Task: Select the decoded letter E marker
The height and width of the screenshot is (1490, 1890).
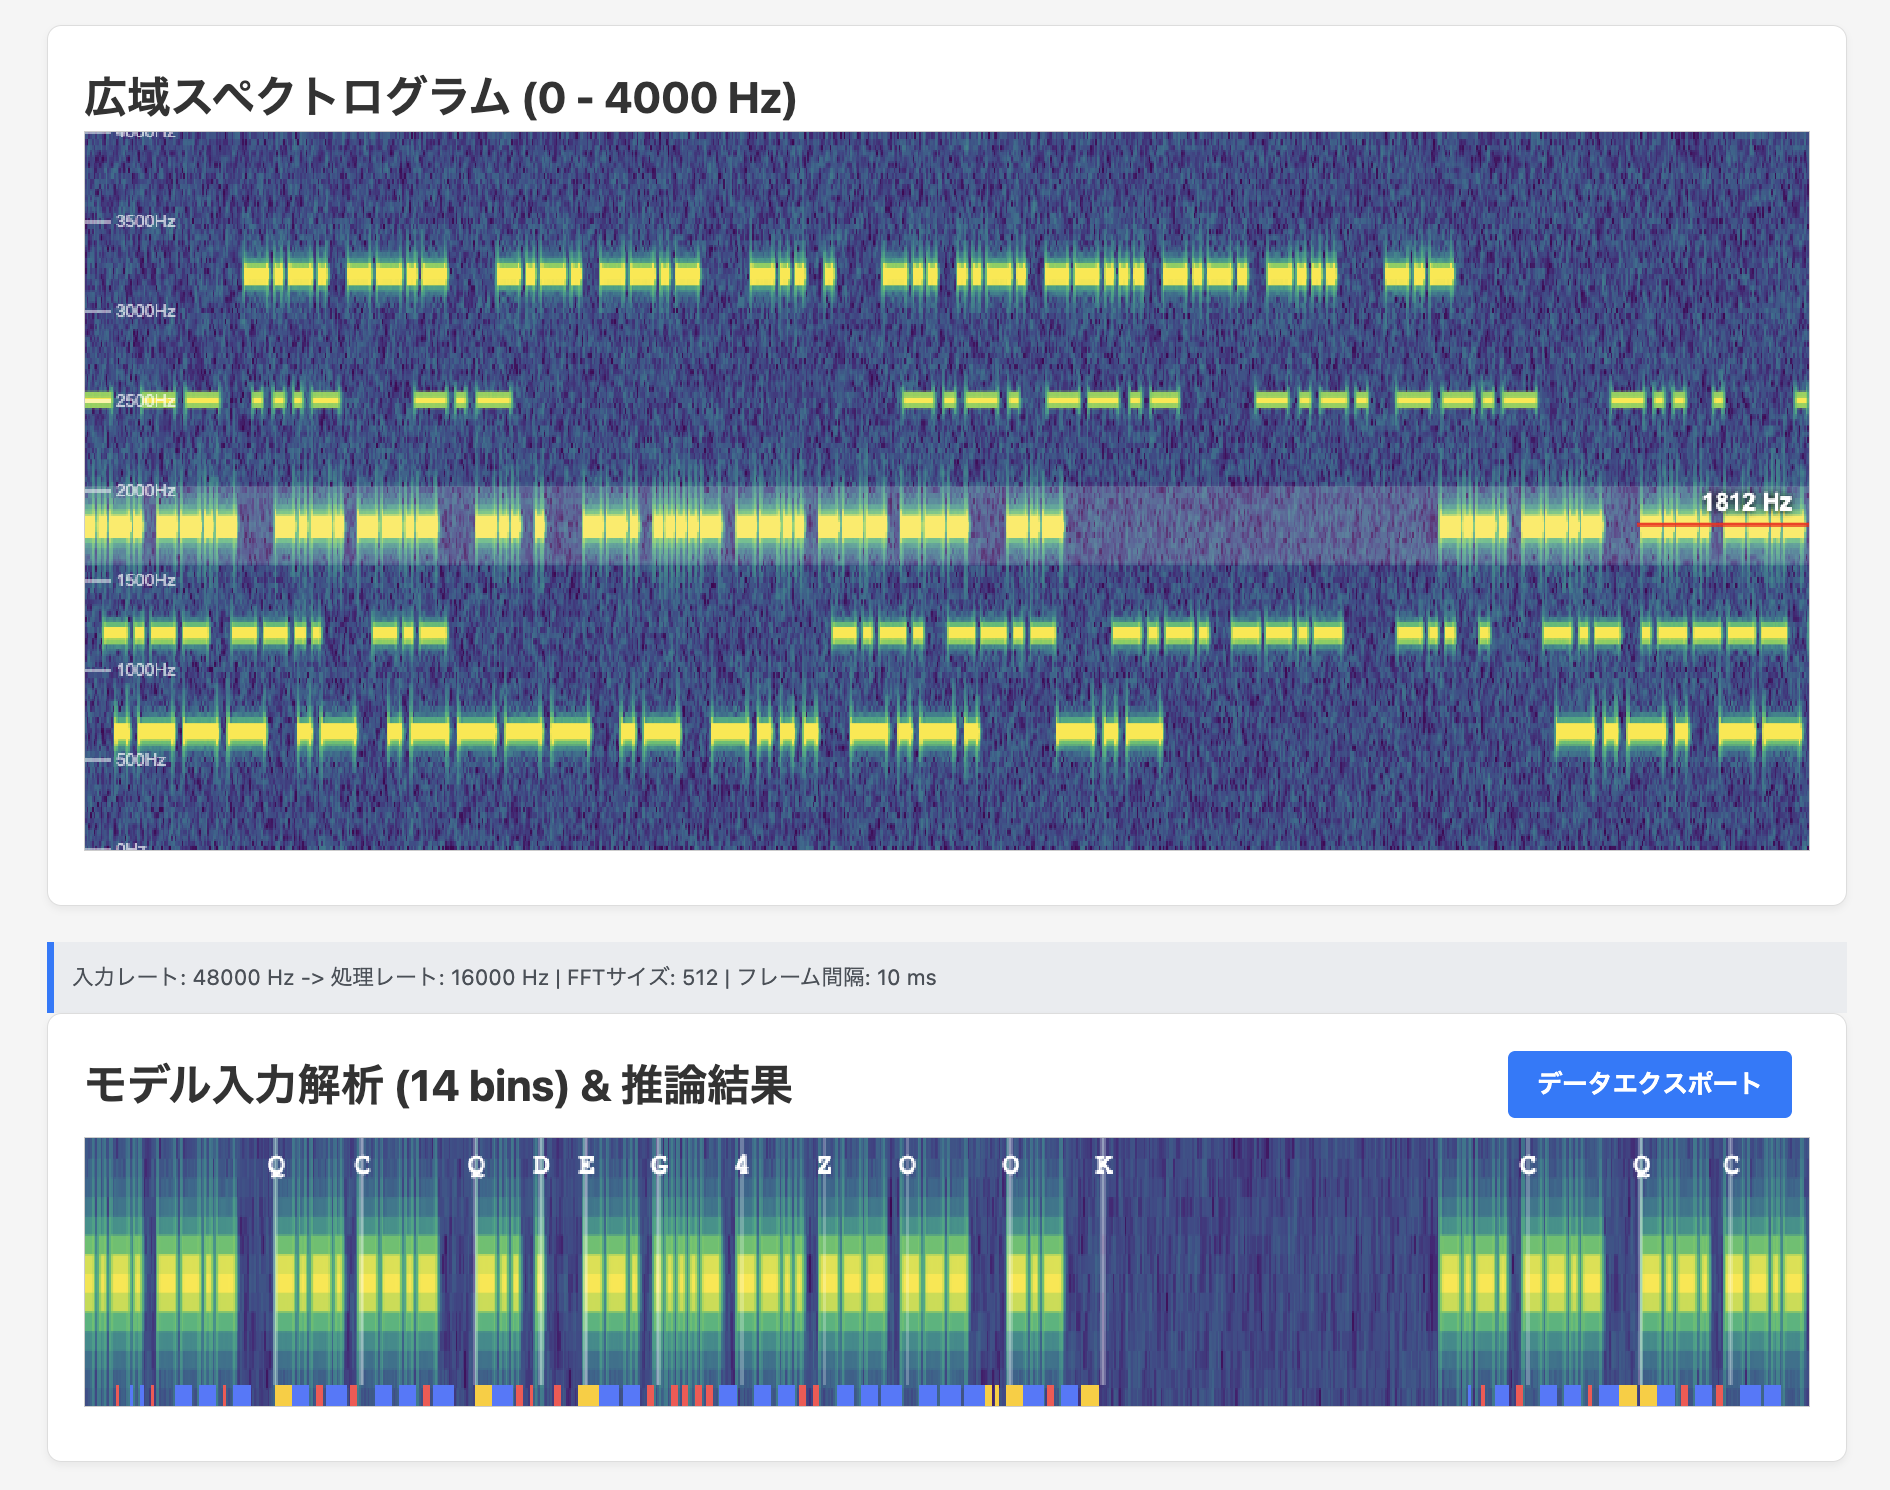Action: pos(586,1165)
